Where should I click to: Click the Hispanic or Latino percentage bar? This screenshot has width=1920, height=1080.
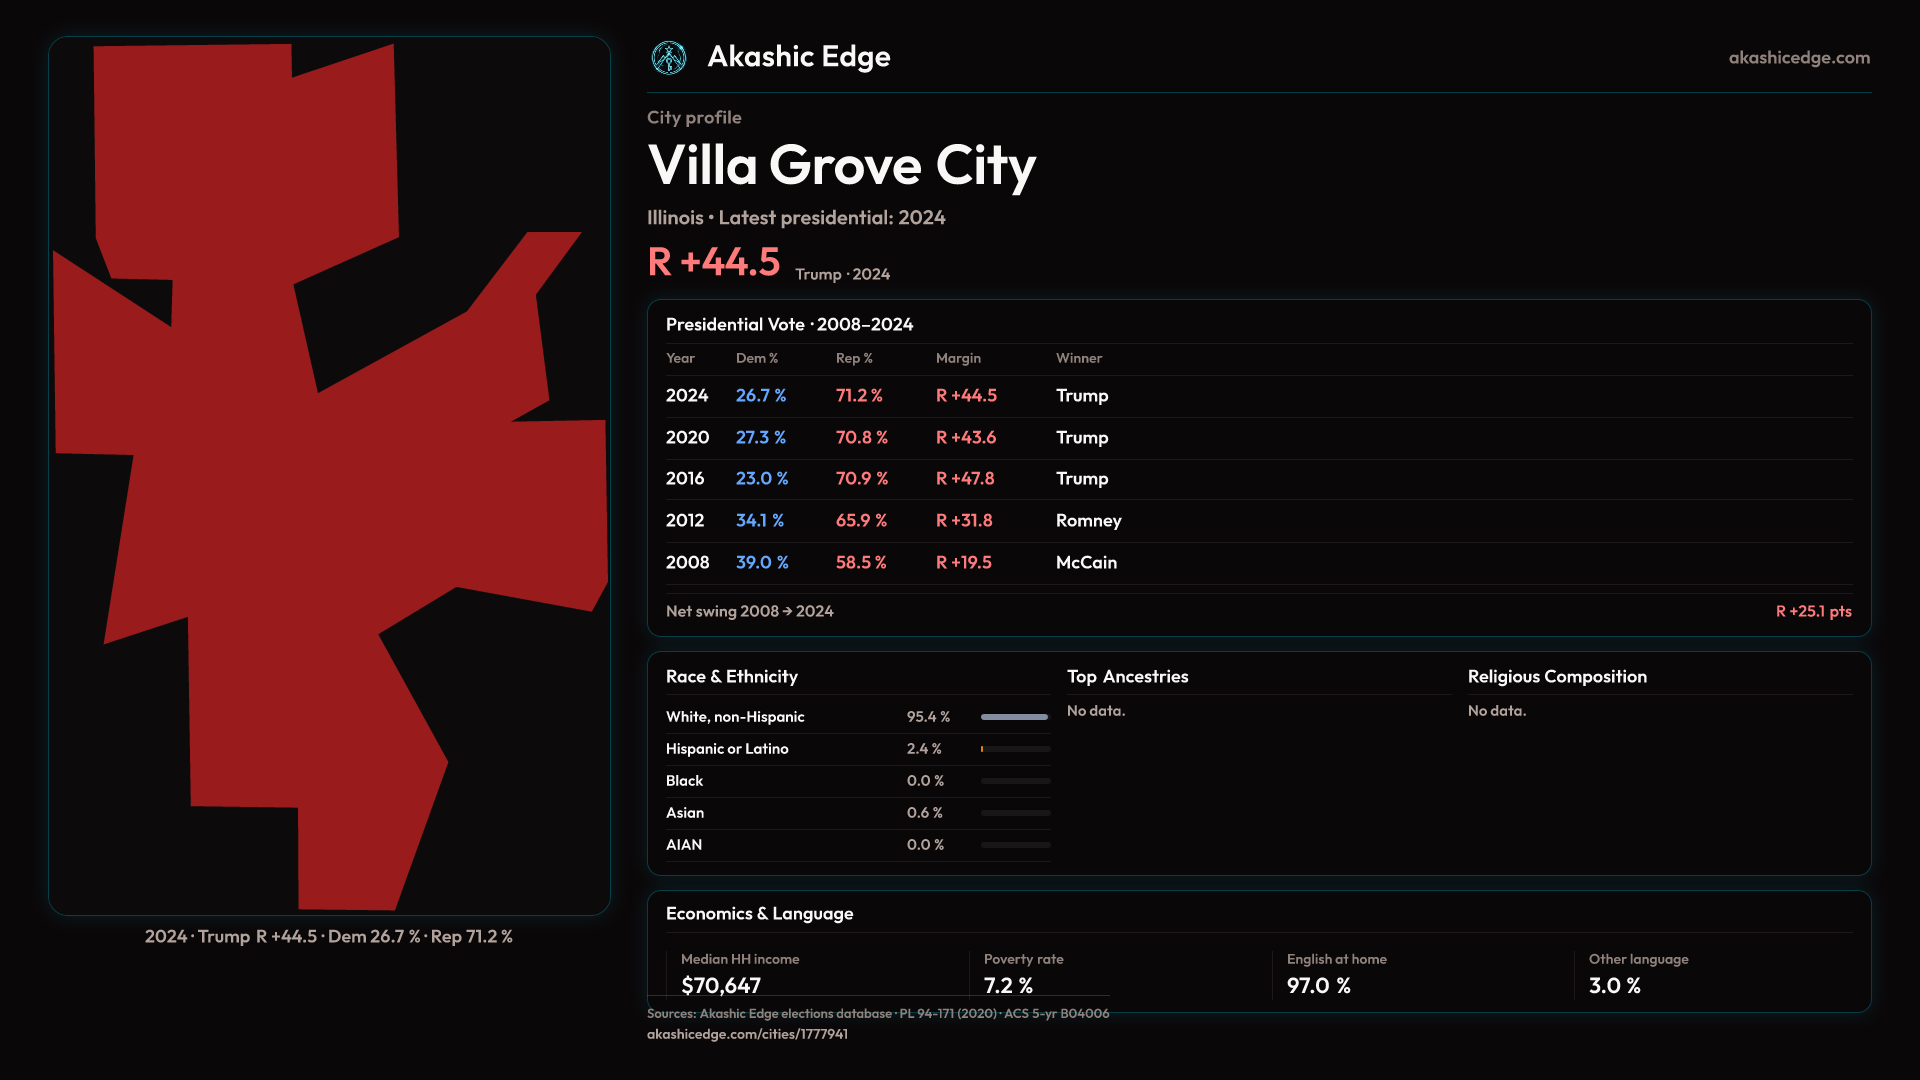pos(1014,749)
